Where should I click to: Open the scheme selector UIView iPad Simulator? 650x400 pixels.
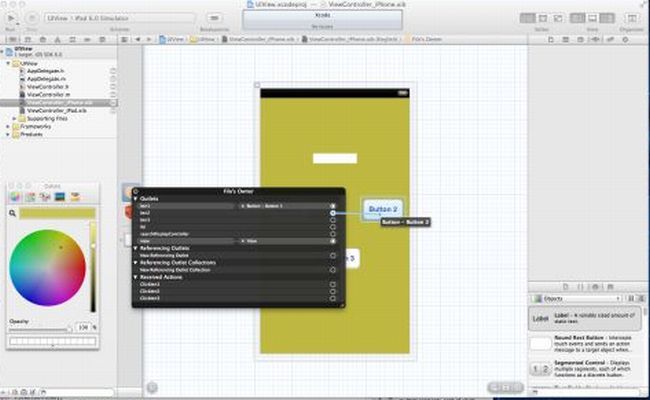coord(119,18)
